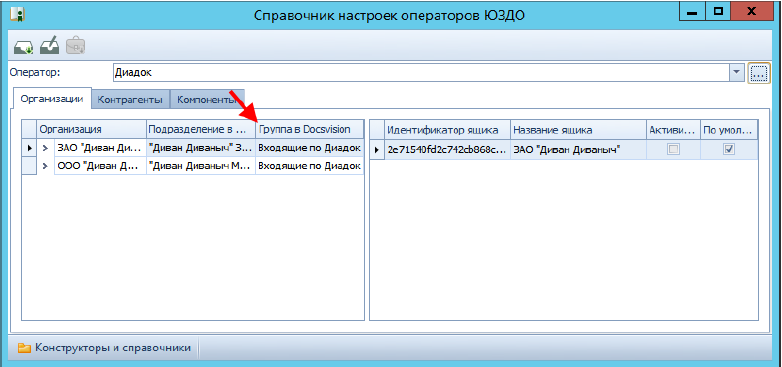
Task: Click the Оператор field showing Диадок
Action: [x=421, y=72]
